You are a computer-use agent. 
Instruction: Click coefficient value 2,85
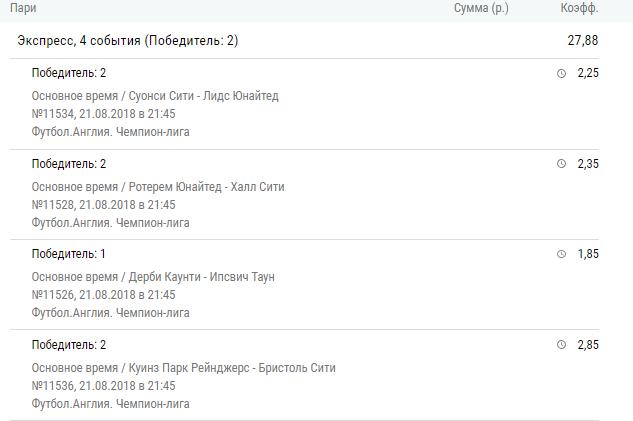coord(588,345)
